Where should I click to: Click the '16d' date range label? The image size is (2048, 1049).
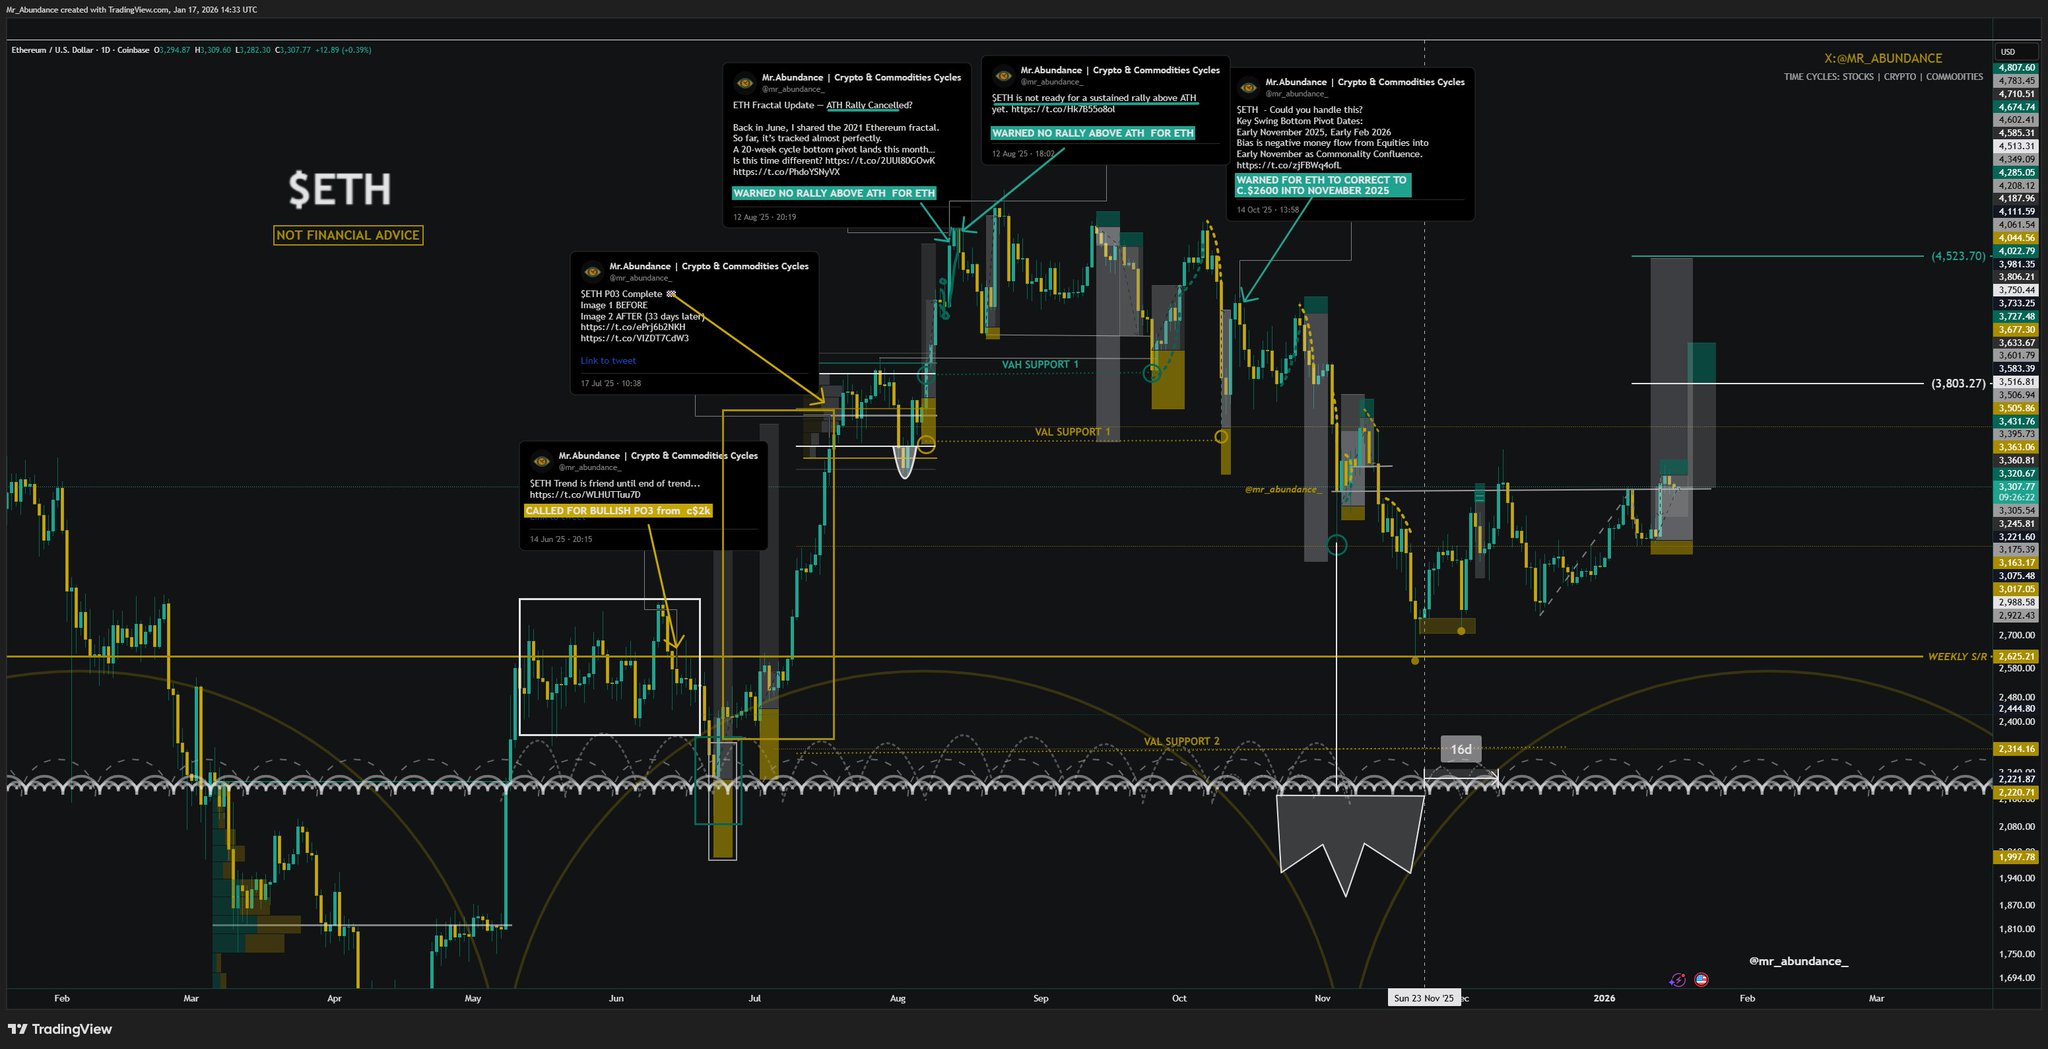[1461, 749]
